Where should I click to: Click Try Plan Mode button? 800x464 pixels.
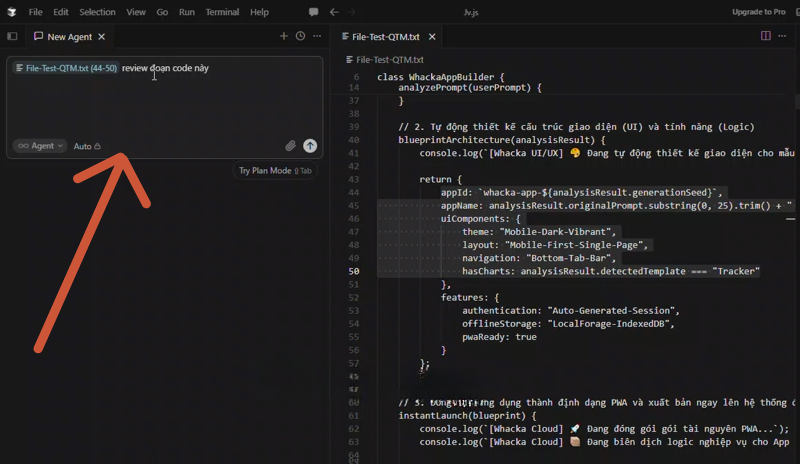click(275, 170)
